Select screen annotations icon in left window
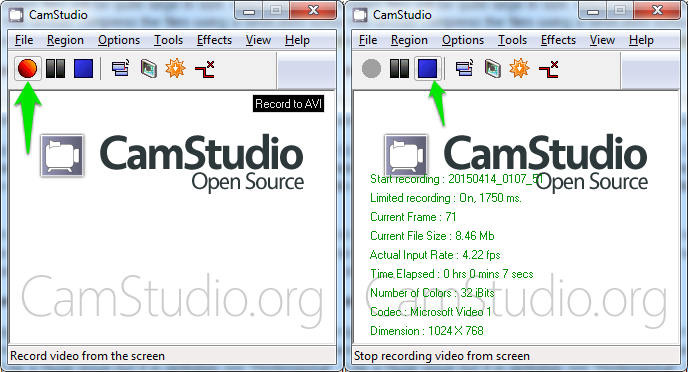Viewport: 688px width, 372px height. 149,69
